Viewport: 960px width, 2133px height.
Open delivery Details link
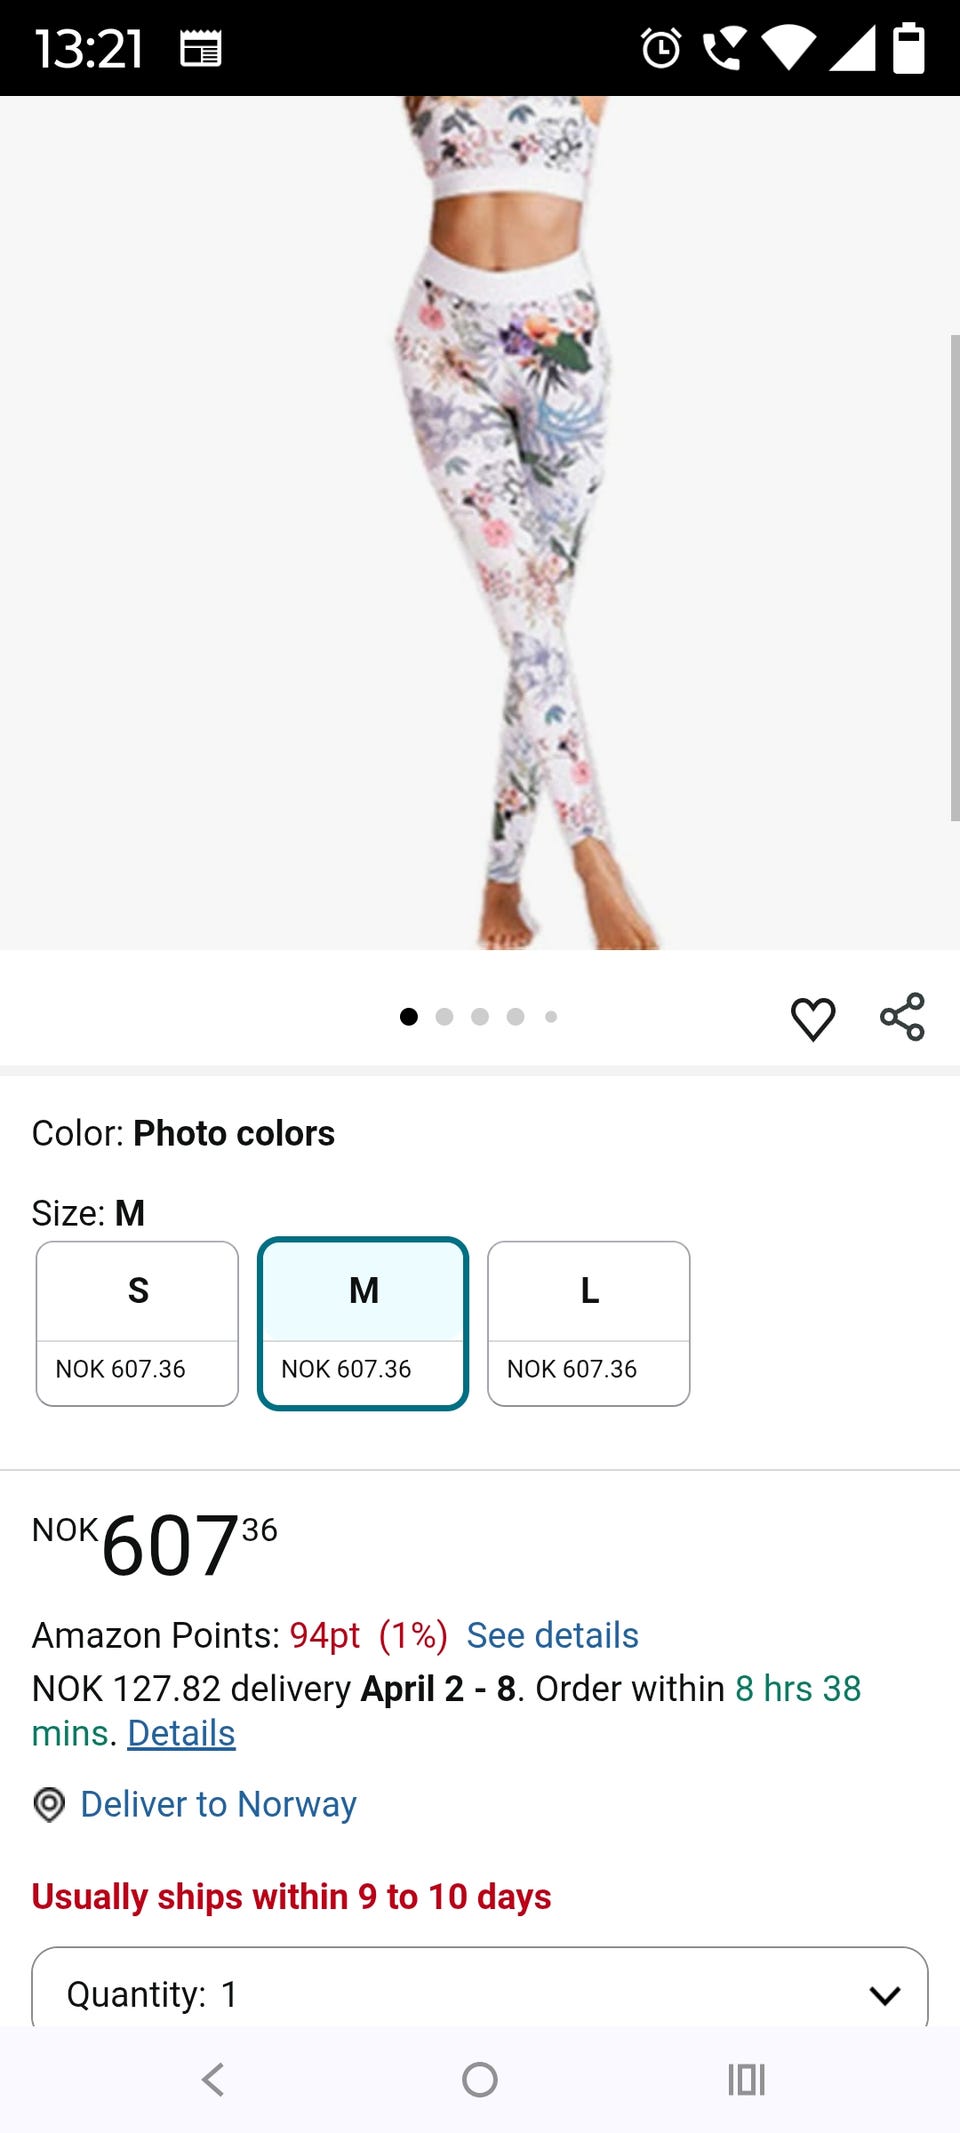181,1733
